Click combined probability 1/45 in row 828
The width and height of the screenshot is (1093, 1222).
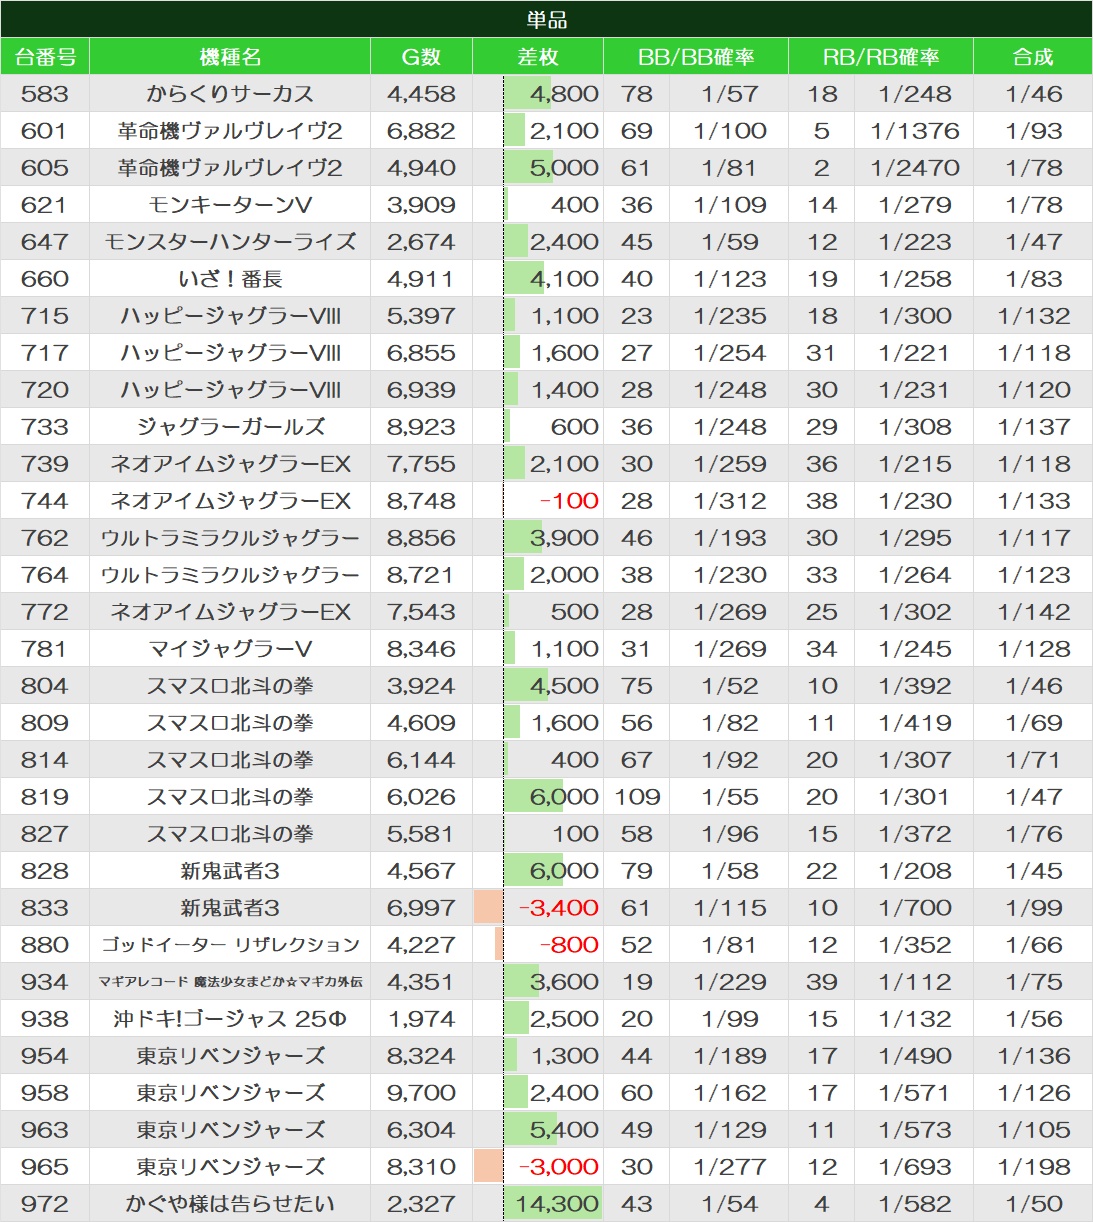pyautogui.click(x=1033, y=871)
